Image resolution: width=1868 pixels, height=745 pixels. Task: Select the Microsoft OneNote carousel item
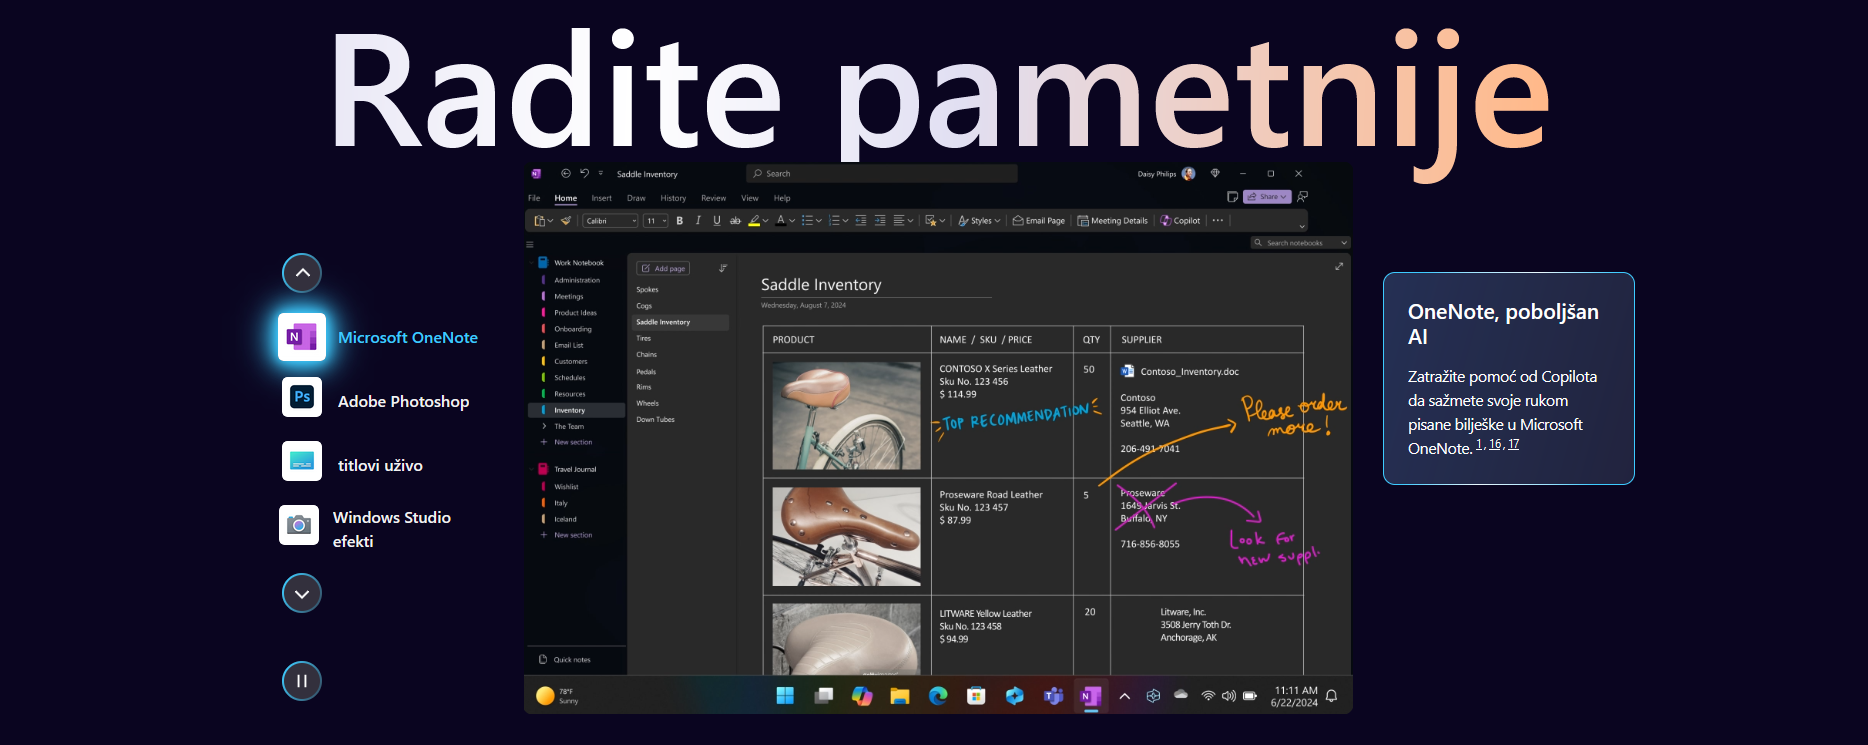pyautogui.click(x=380, y=337)
